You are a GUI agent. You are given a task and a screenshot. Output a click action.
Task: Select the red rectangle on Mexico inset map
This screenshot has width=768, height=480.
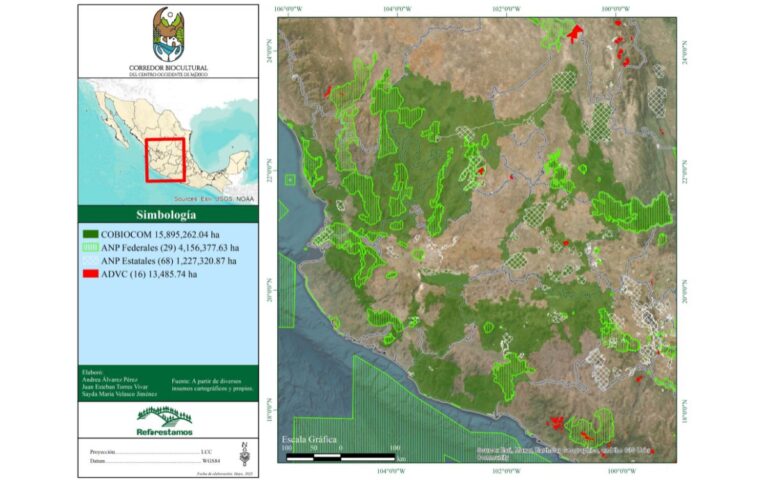(x=166, y=160)
